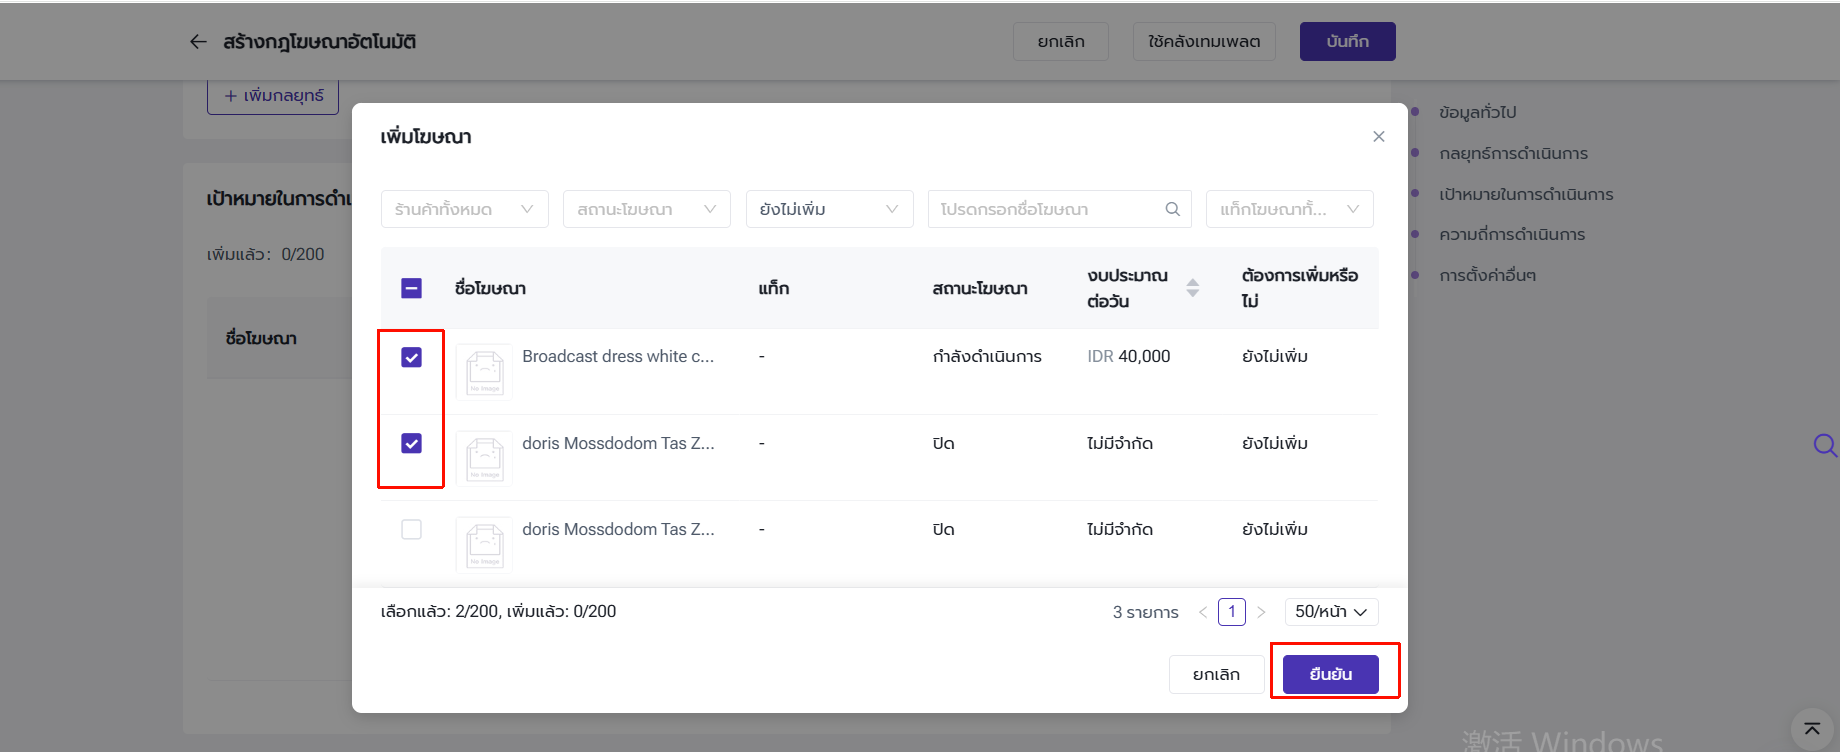Jump to ความถี่การดำเนินการ section
Viewport: 1840px width, 752px height.
point(1511,234)
